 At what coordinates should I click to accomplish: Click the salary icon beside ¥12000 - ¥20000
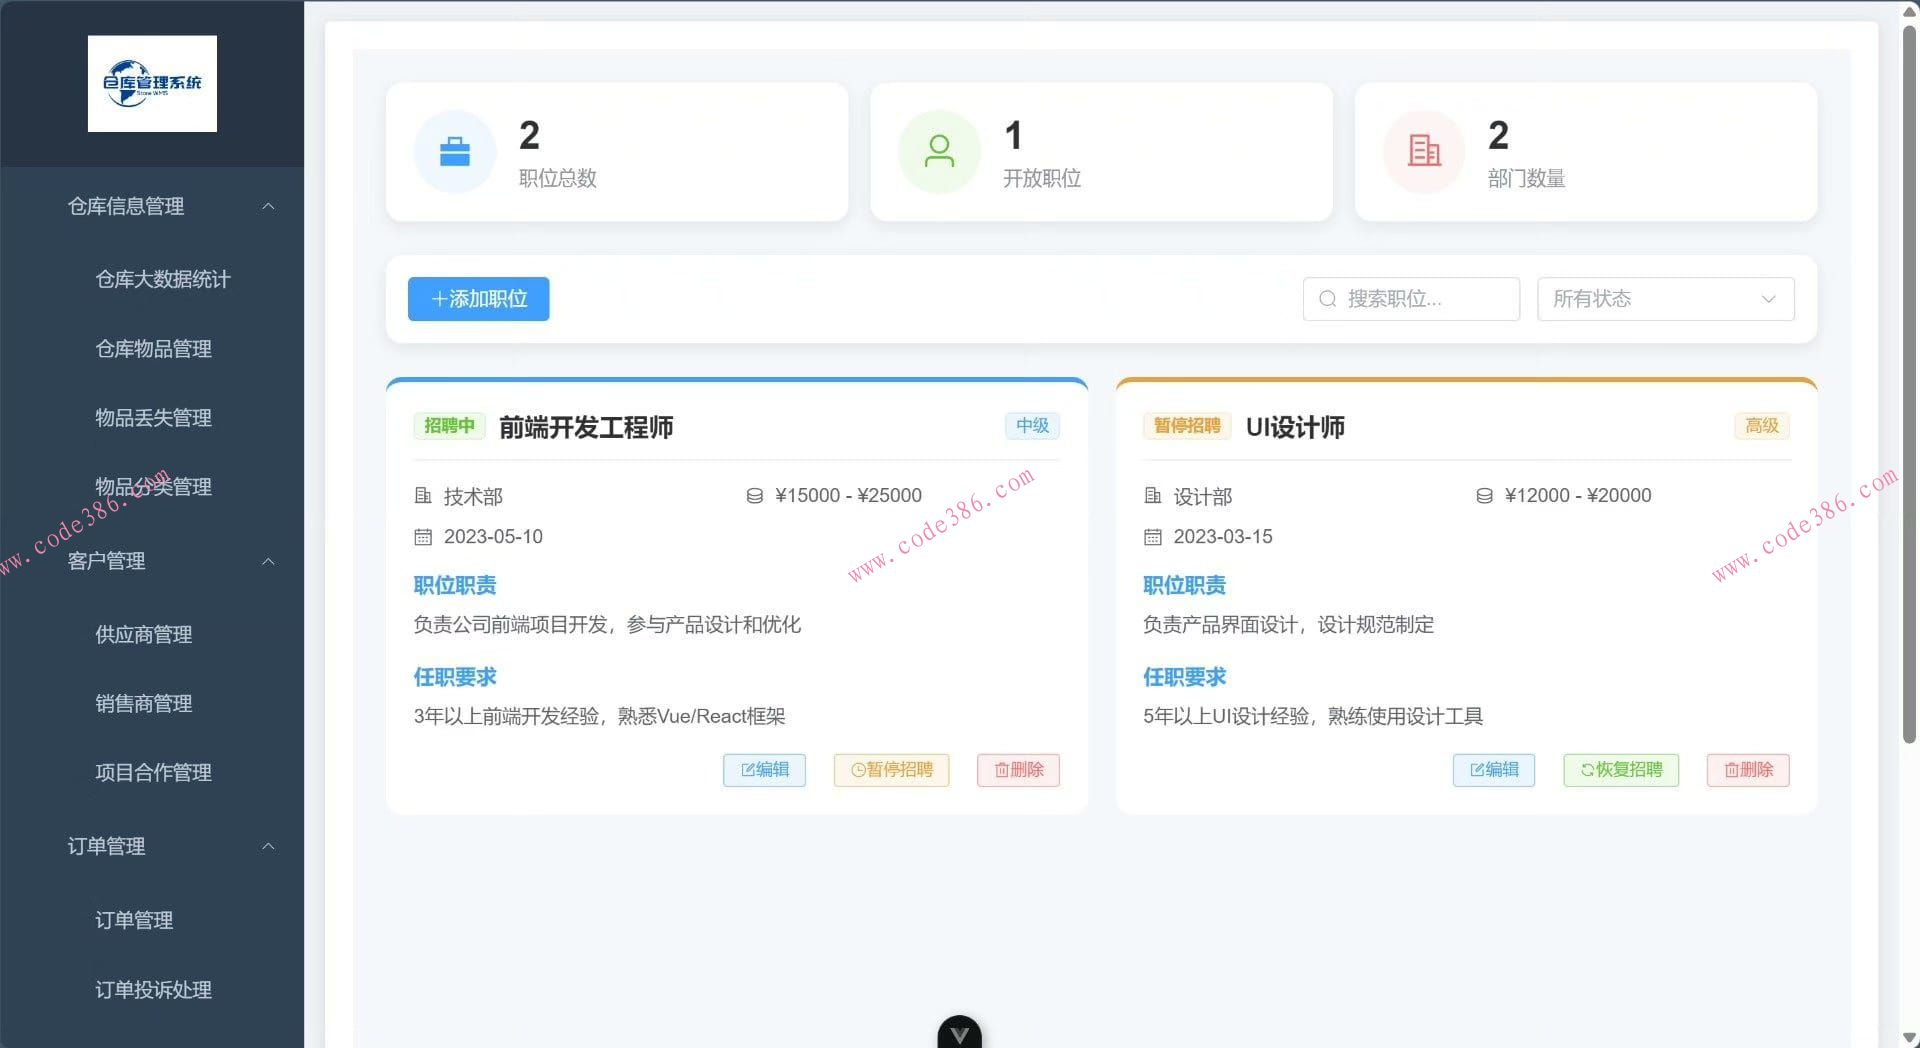tap(1483, 494)
